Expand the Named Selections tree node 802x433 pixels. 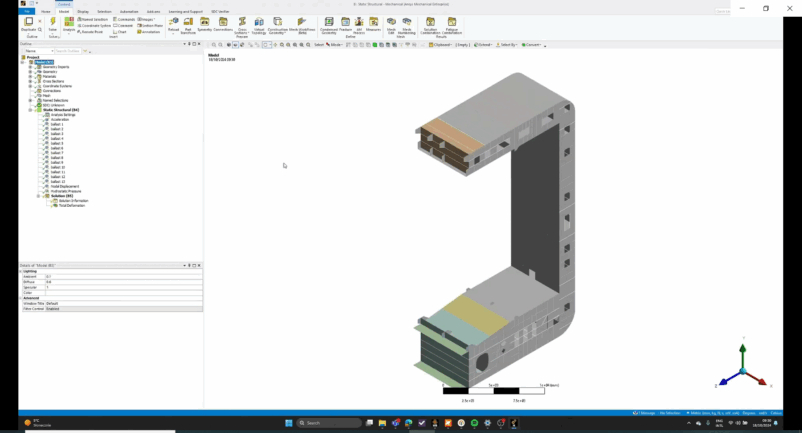pos(30,100)
